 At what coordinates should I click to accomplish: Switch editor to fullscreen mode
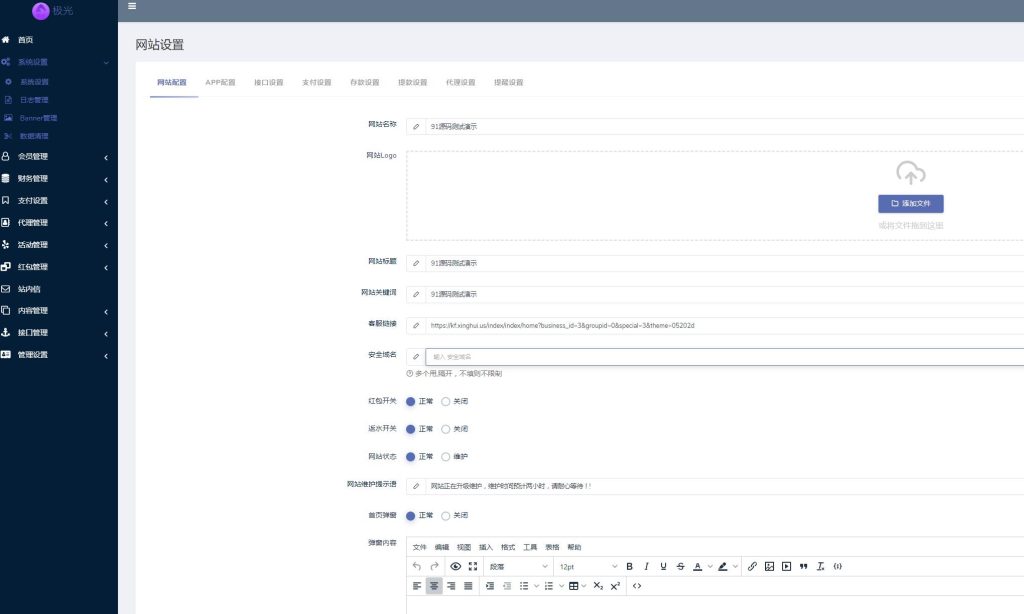pyautogui.click(x=473, y=566)
